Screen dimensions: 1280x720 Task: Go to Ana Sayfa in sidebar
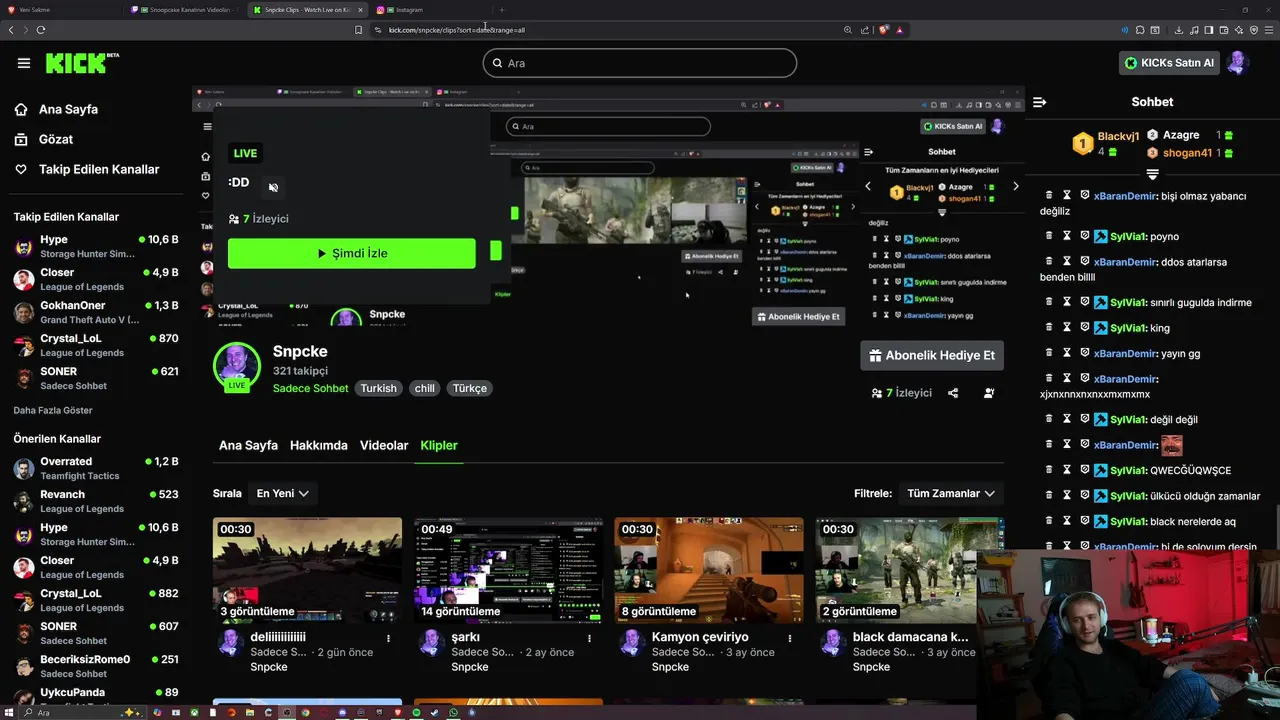point(68,109)
